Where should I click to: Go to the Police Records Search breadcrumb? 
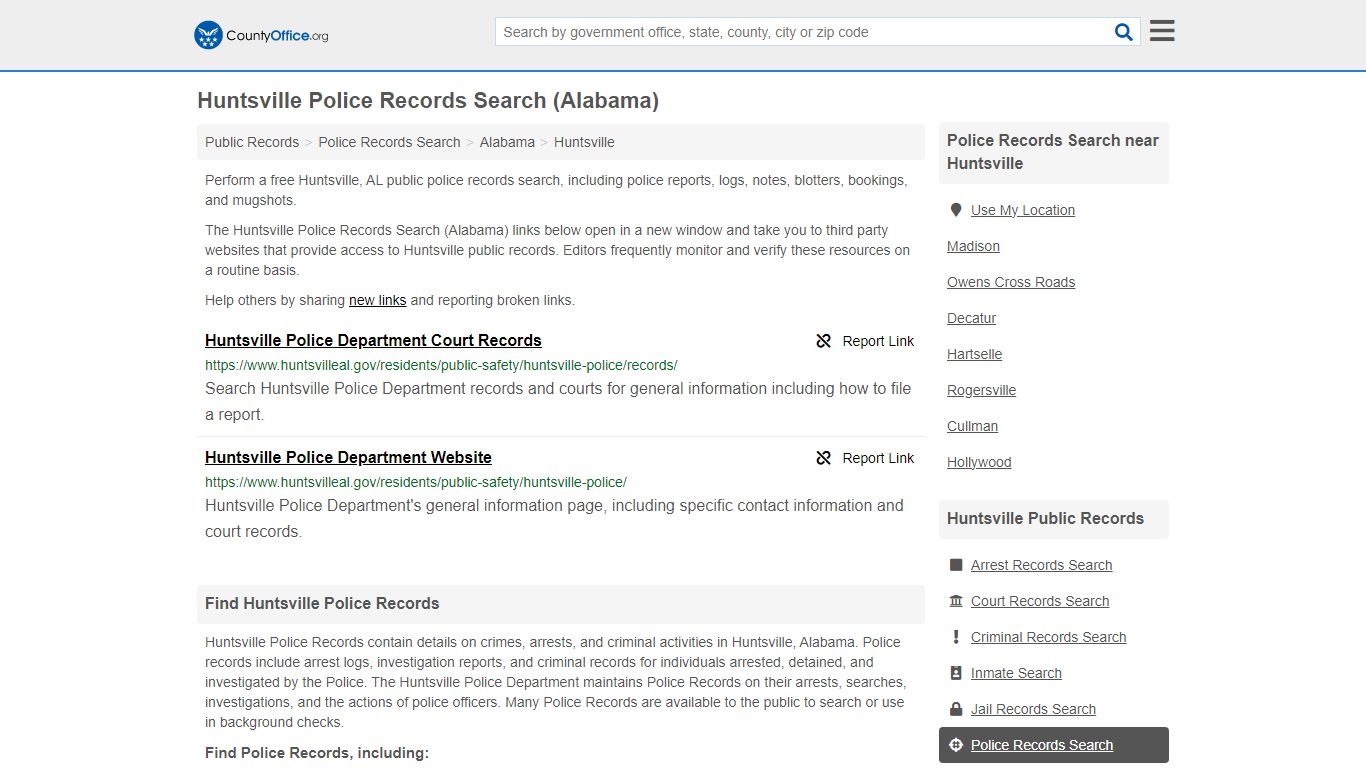click(389, 142)
